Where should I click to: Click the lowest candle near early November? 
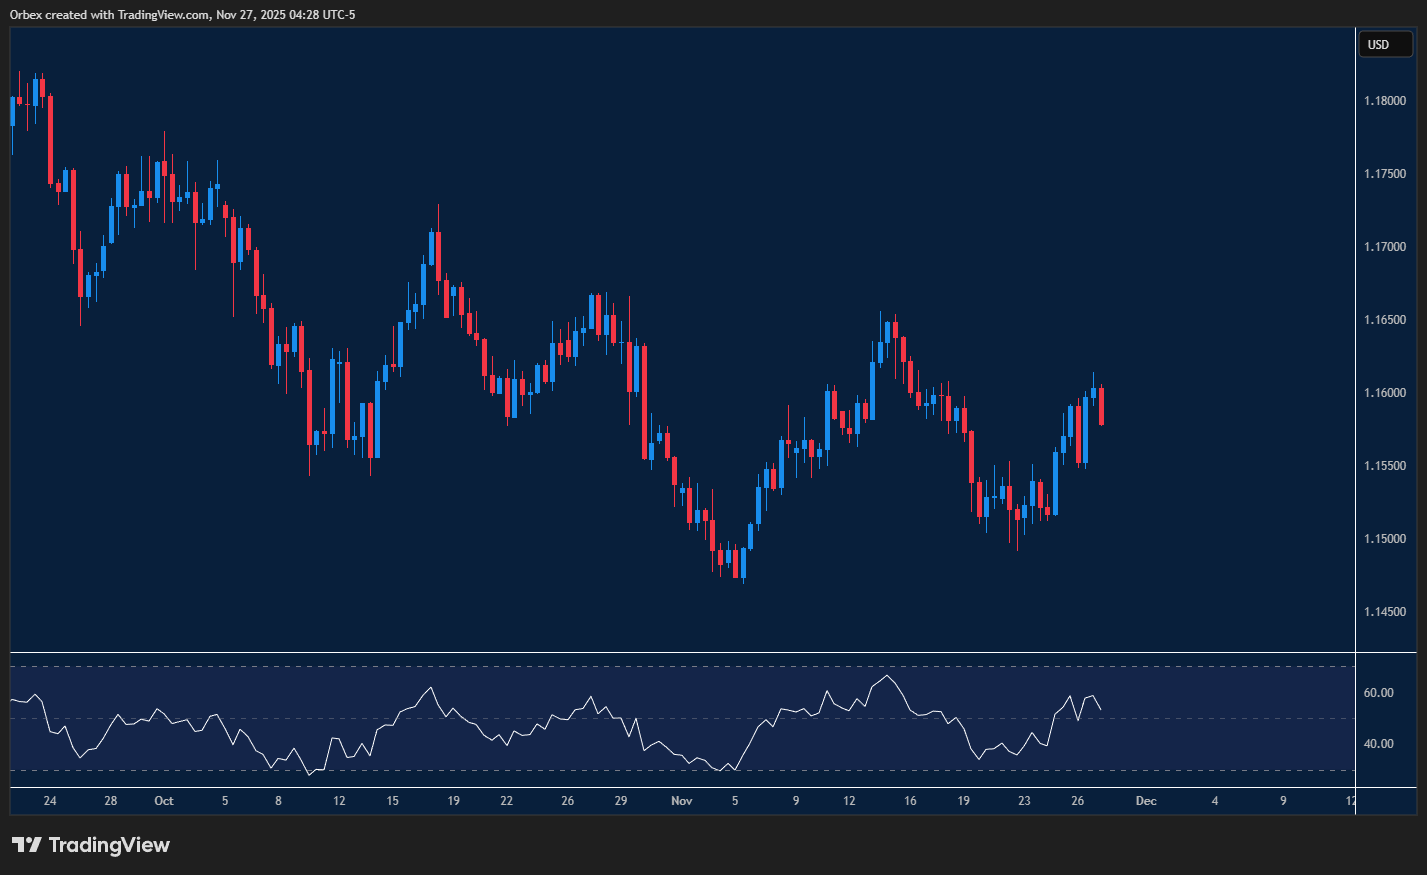pos(743,563)
